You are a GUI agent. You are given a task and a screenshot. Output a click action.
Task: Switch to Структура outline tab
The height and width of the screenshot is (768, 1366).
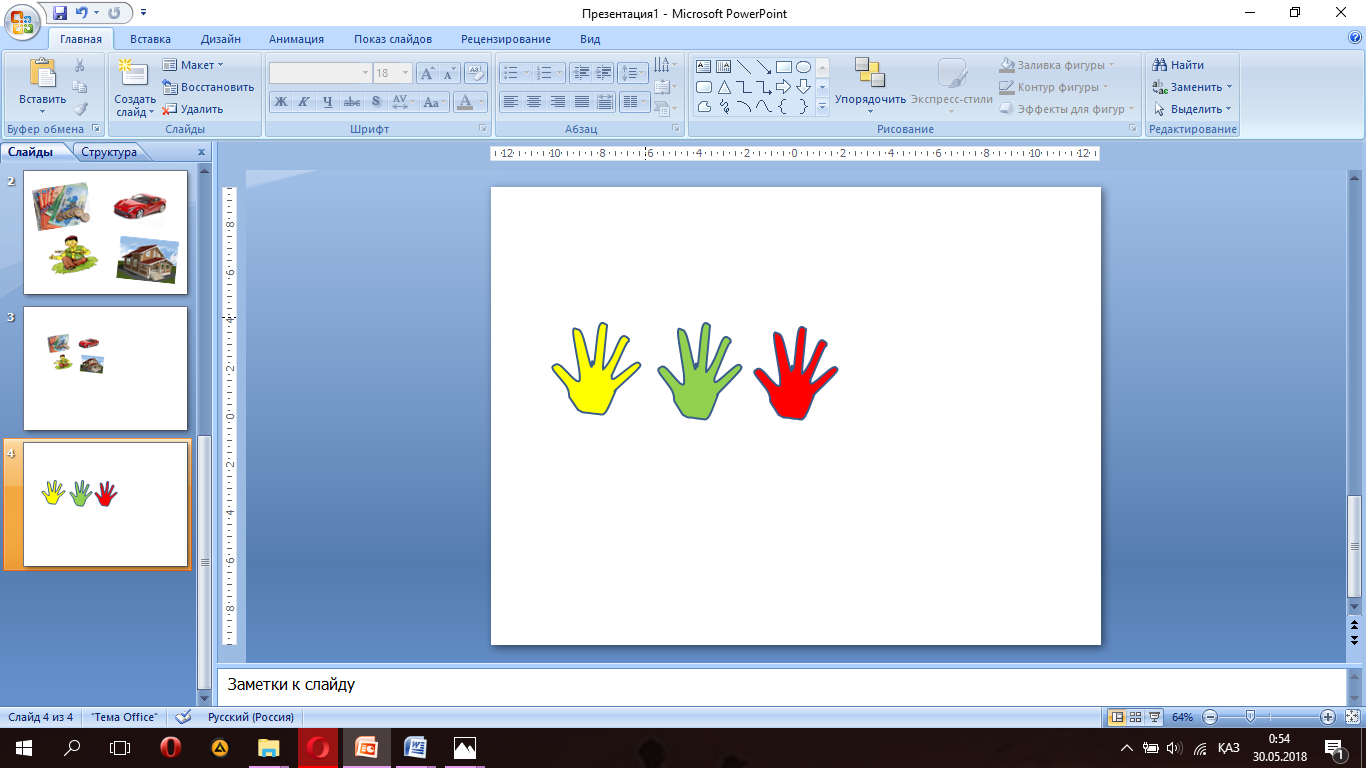point(109,152)
